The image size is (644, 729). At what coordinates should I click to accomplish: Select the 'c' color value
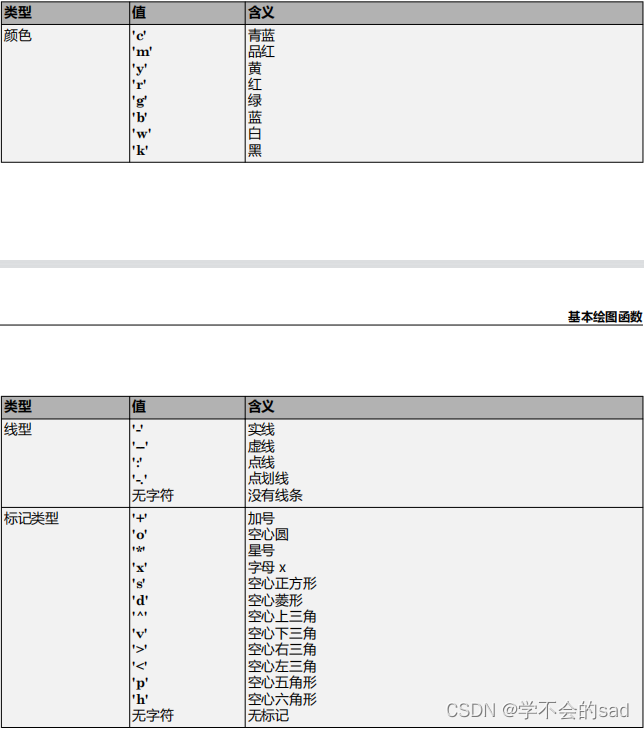point(139,35)
